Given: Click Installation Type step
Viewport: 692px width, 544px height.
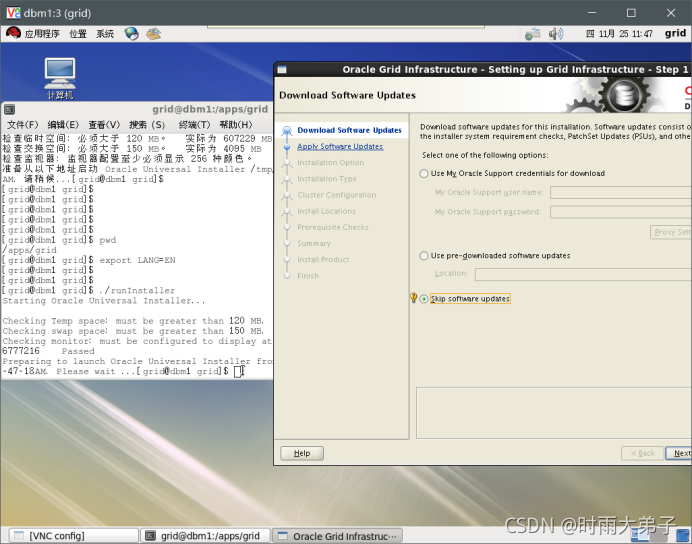Looking at the screenshot, I should [327, 179].
